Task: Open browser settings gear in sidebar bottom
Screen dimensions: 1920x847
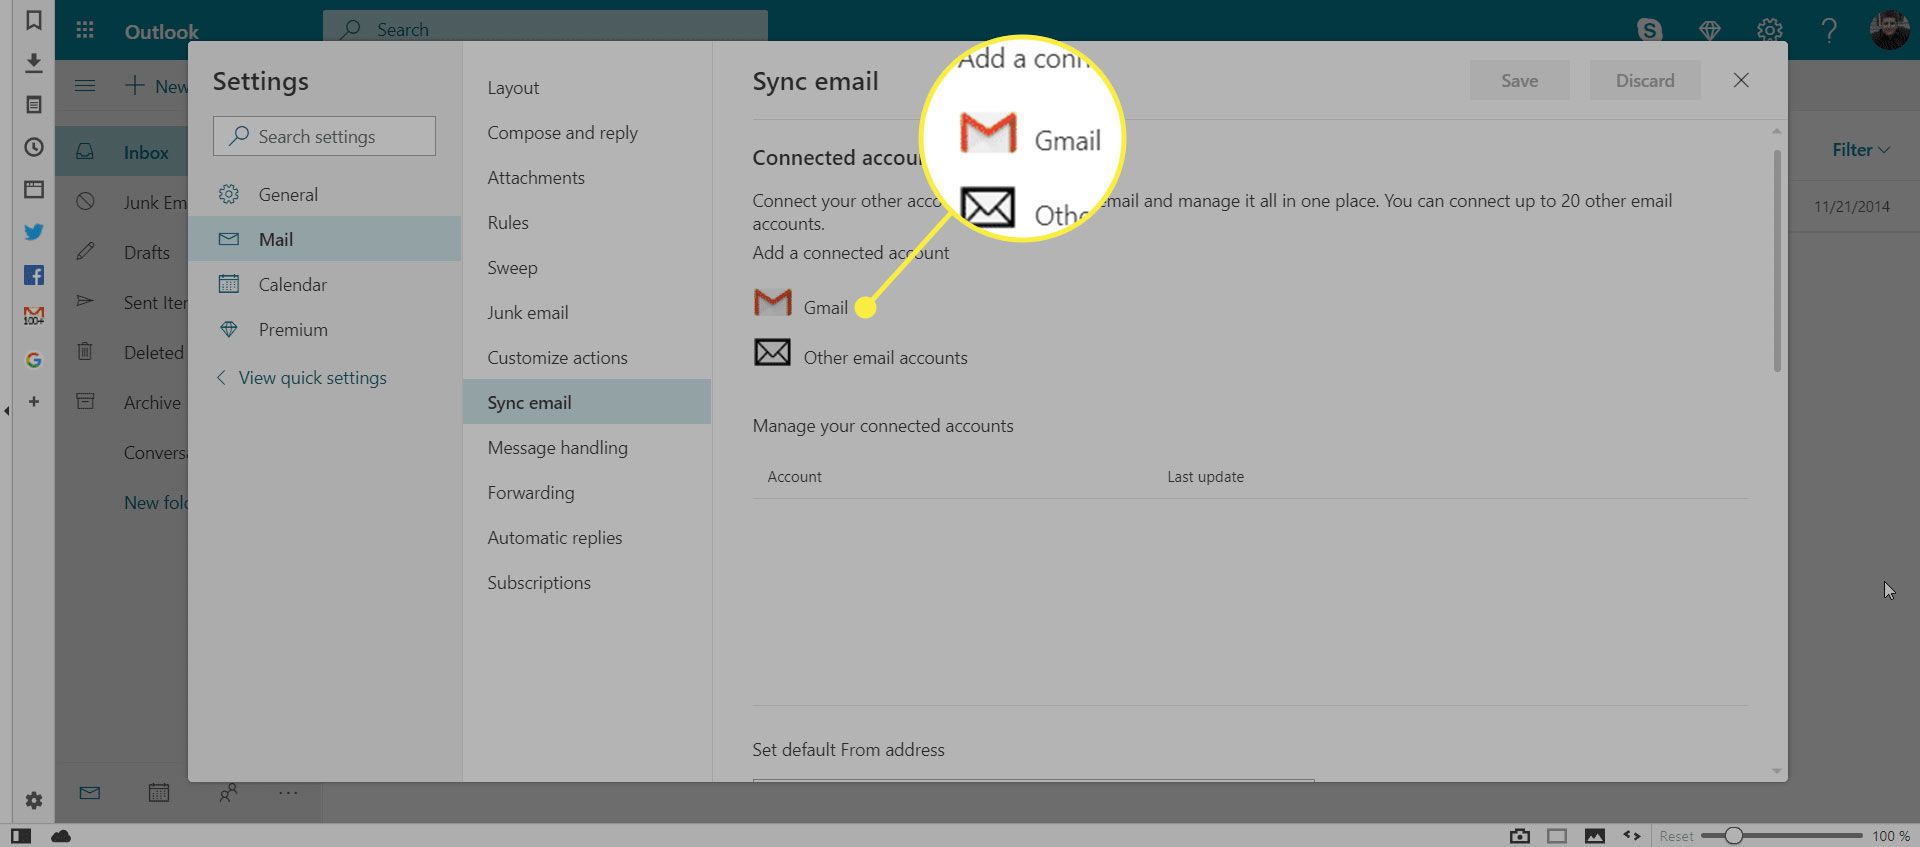Action: point(33,800)
